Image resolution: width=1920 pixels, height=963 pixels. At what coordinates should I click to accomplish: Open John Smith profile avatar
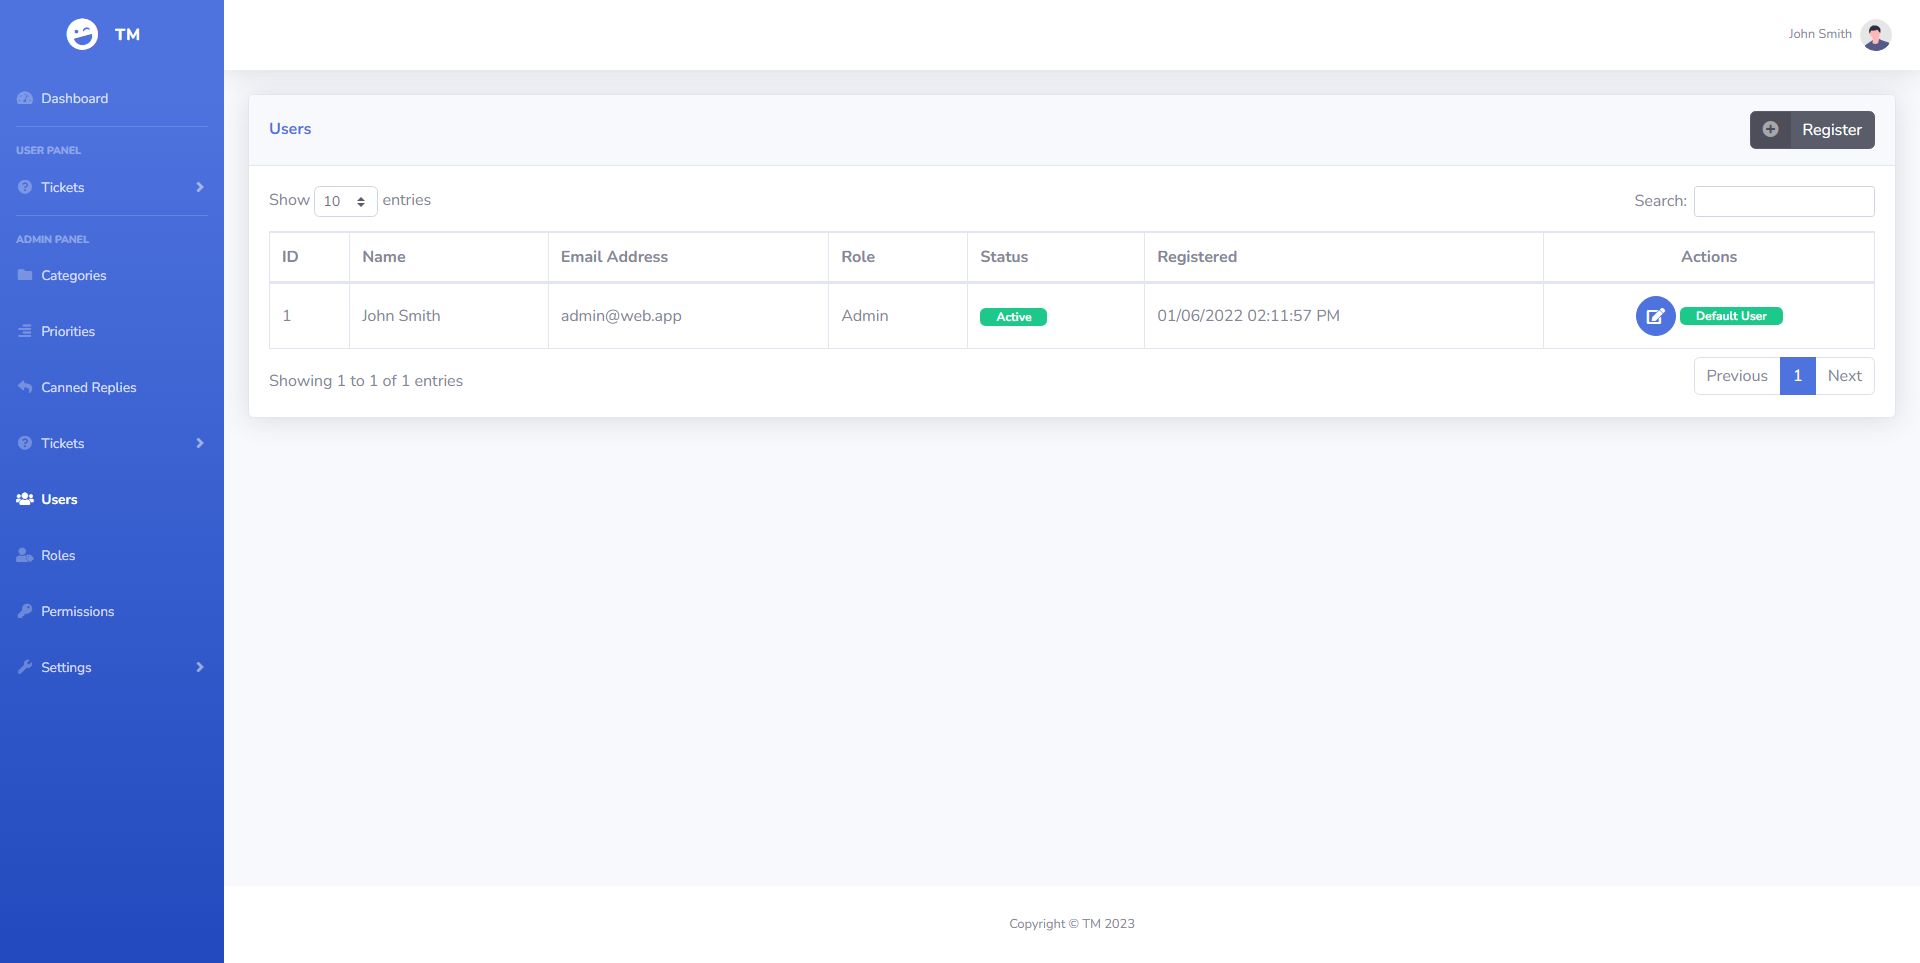pos(1875,34)
